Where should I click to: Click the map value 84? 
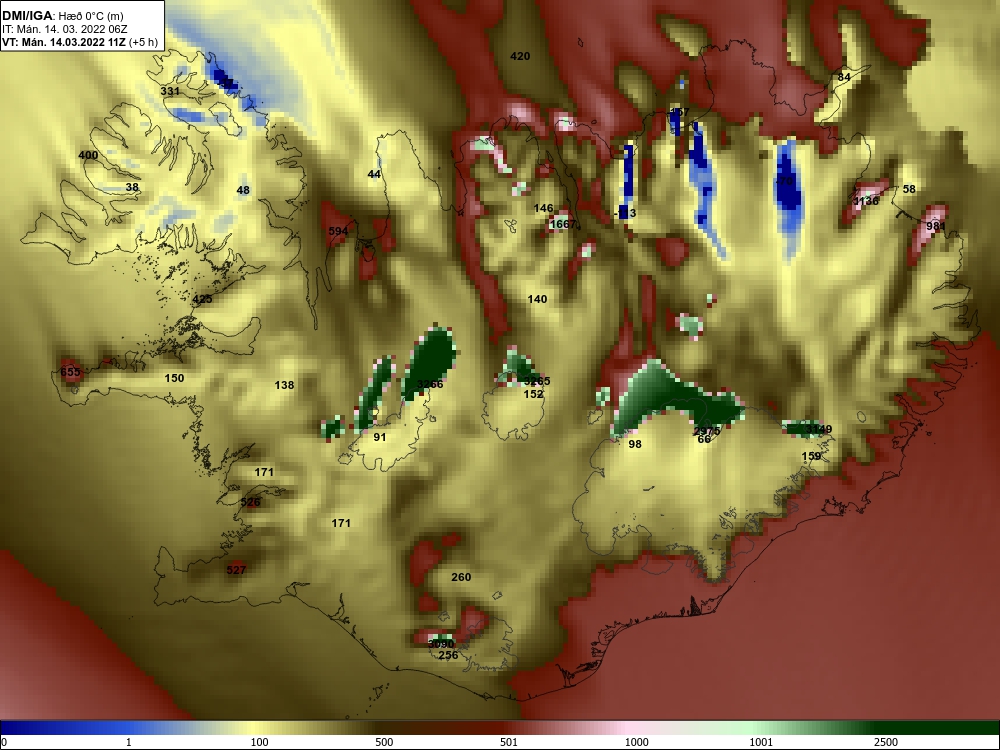[844, 77]
